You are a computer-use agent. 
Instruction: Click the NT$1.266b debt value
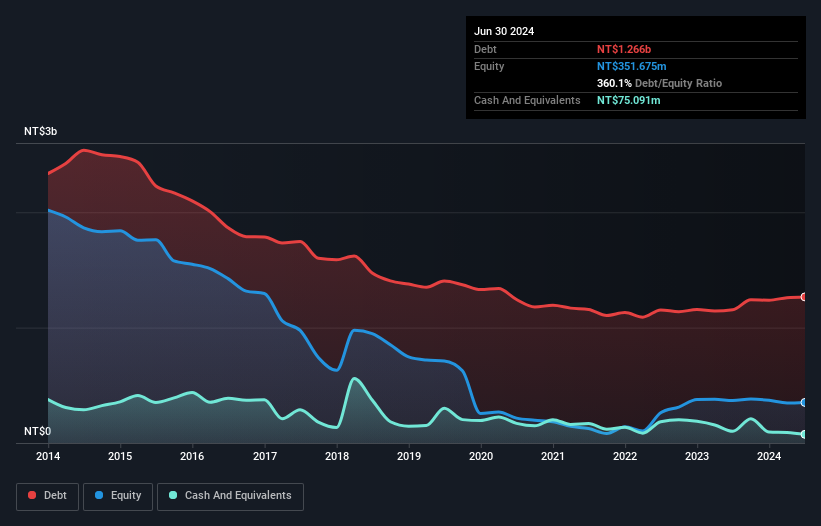(624, 49)
